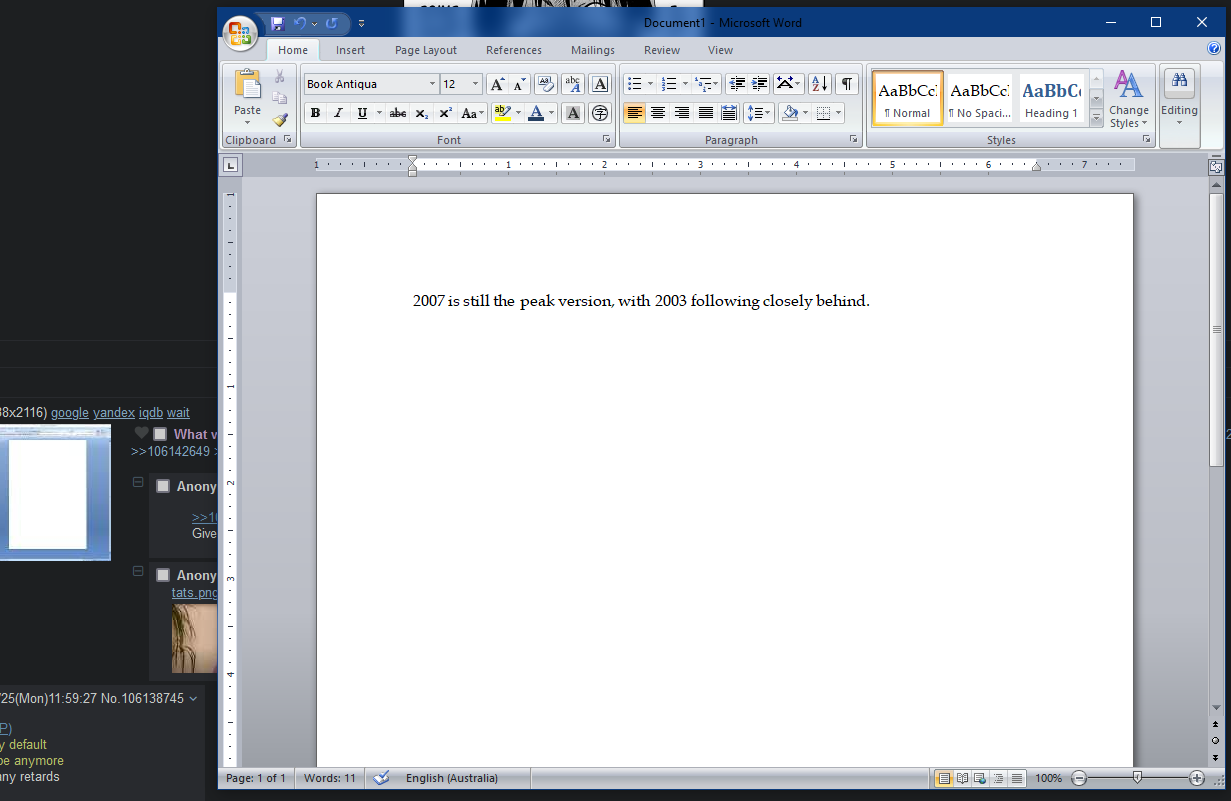This screenshot has height=801, width=1231.
Task: Switch to the Insert tab
Action: pos(350,50)
